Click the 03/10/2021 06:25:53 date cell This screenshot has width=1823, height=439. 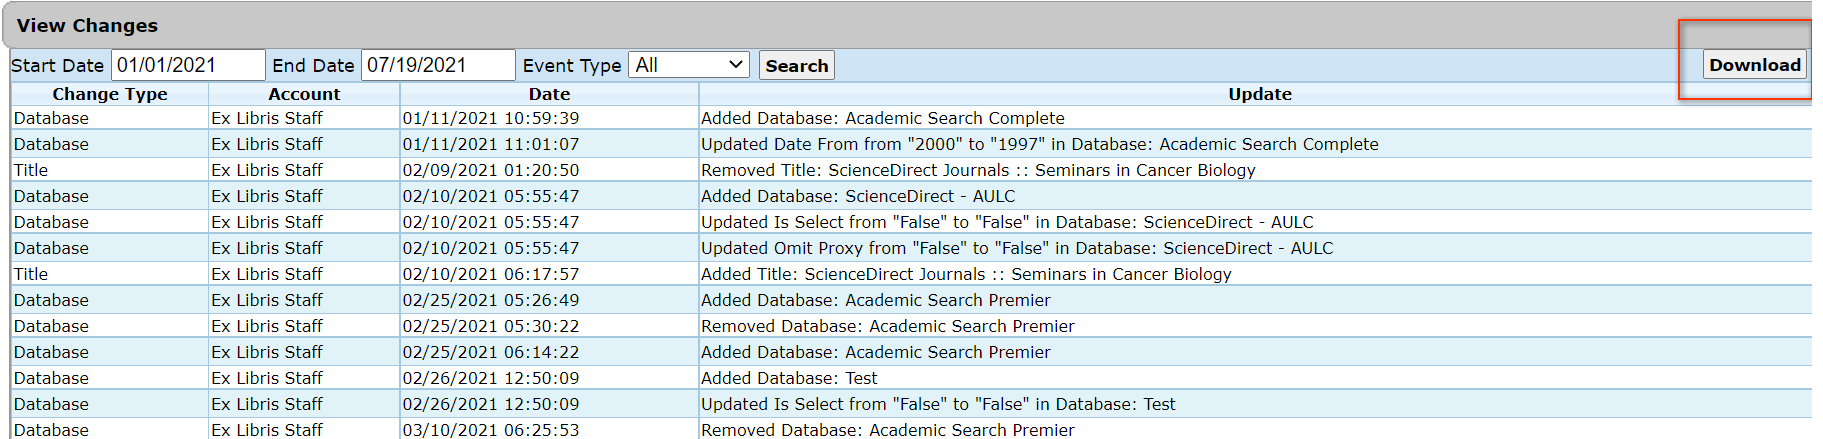tap(490, 430)
